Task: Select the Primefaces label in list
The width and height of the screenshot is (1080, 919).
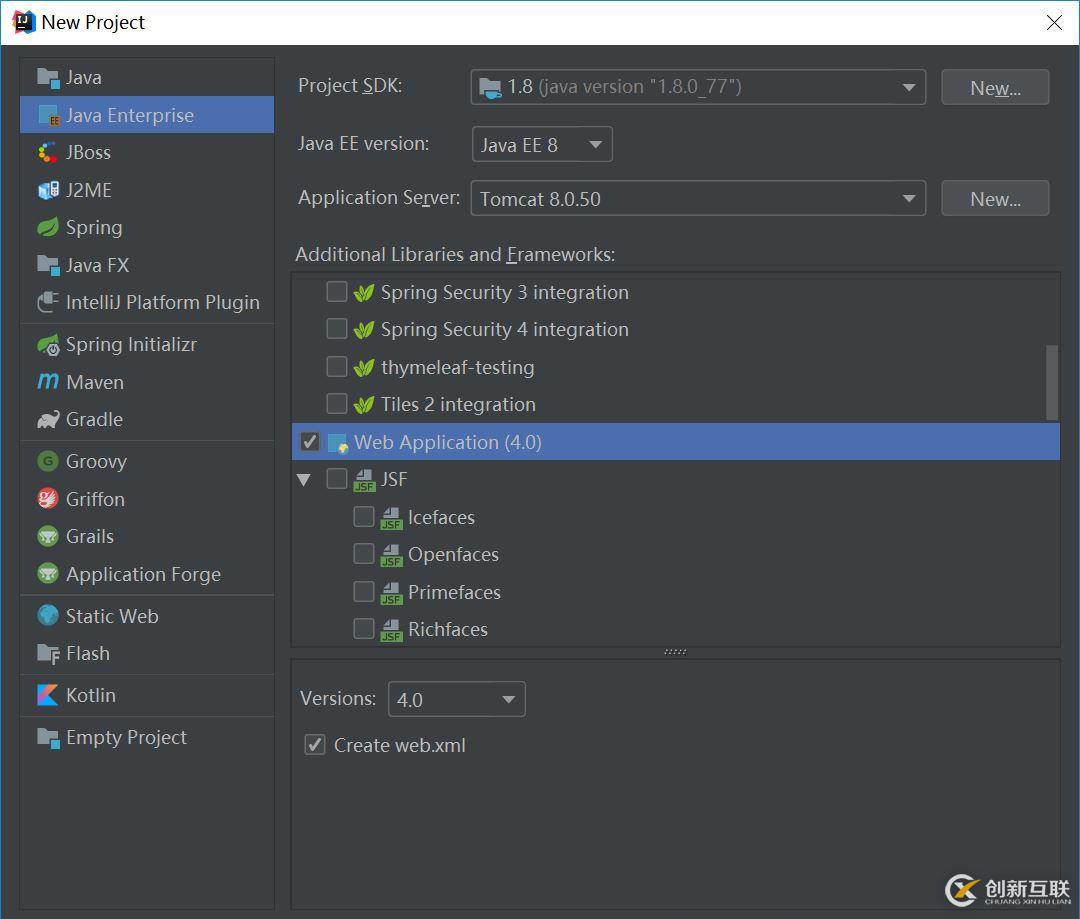Action: (455, 592)
